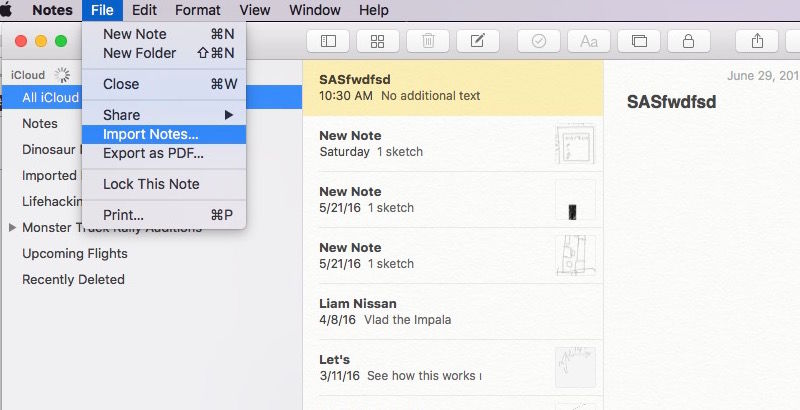The height and width of the screenshot is (410, 800).
Task: Click sketch thumbnail of Saturday note
Action: [576, 144]
